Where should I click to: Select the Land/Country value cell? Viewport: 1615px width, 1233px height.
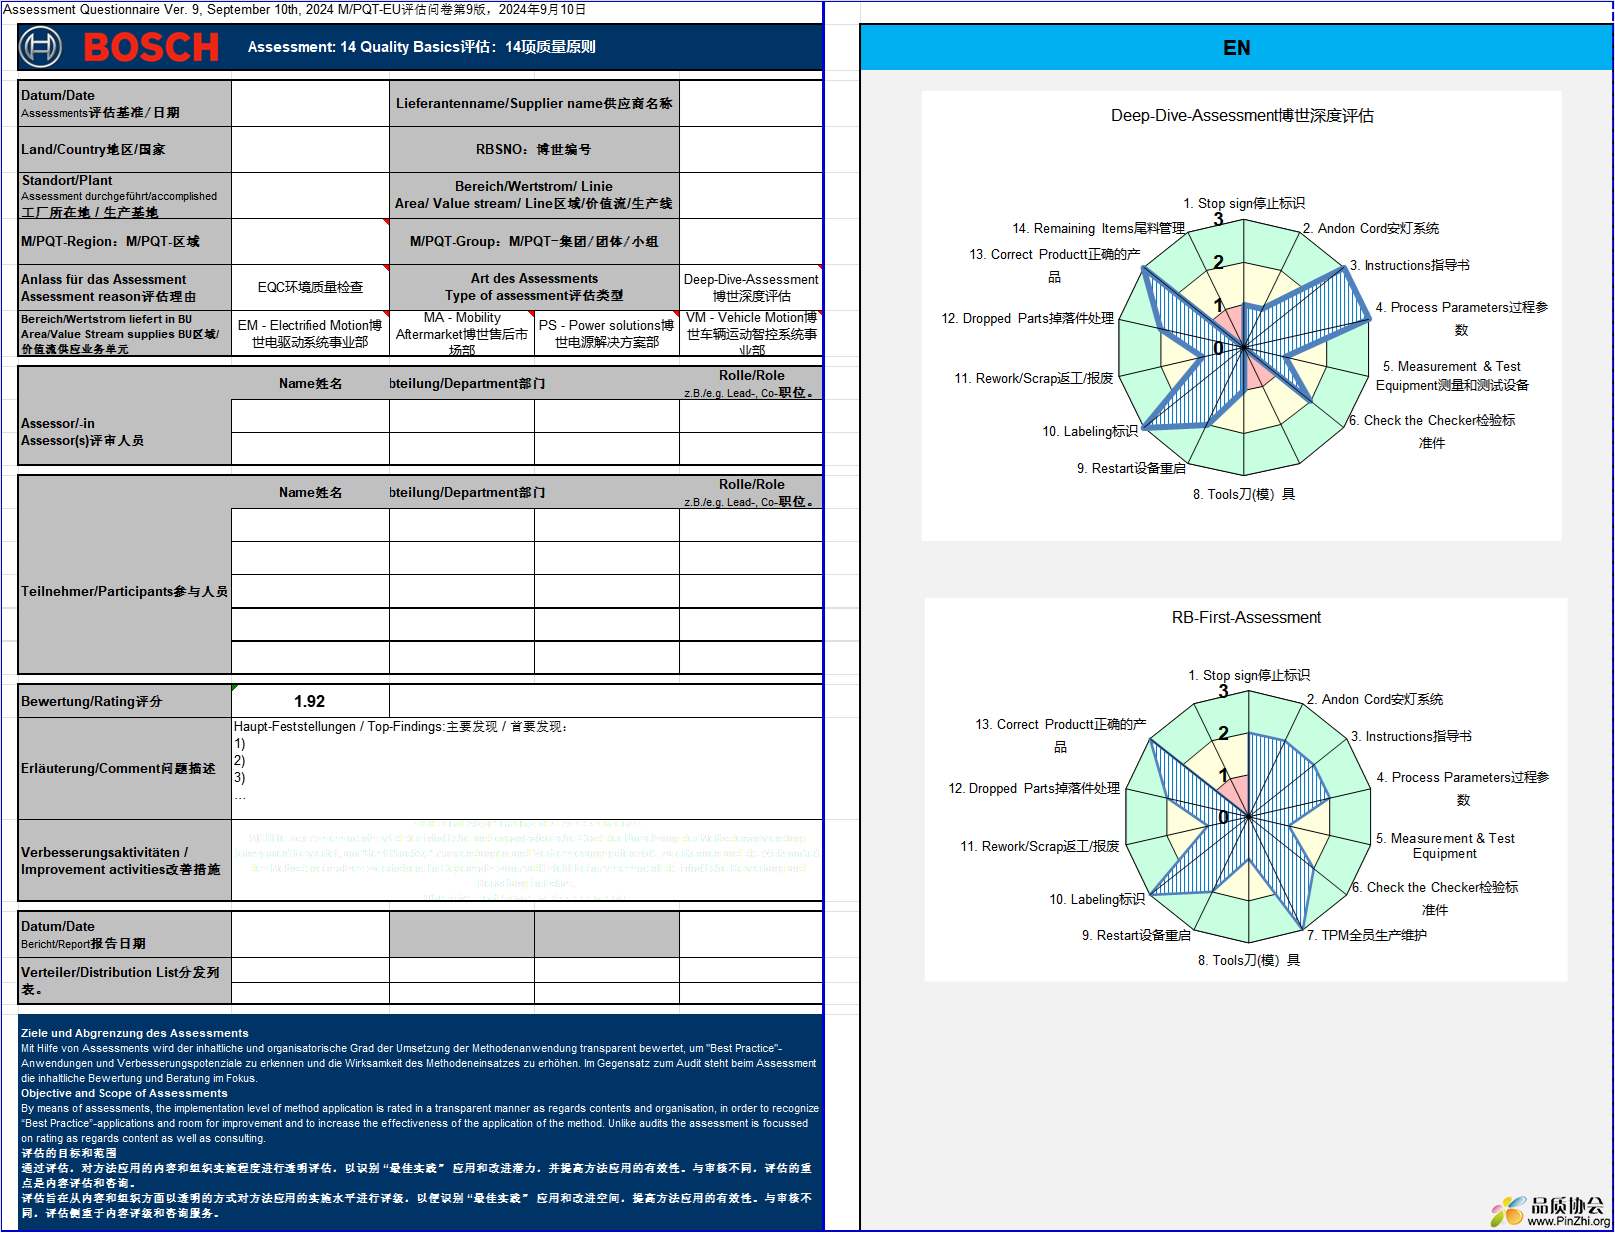[x=310, y=149]
